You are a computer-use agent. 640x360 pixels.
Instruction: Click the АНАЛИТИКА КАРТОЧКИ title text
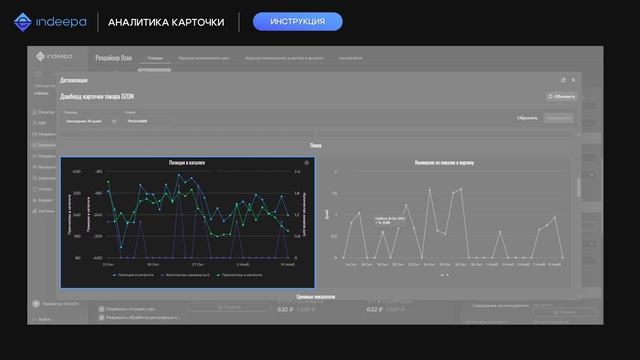[x=166, y=22]
